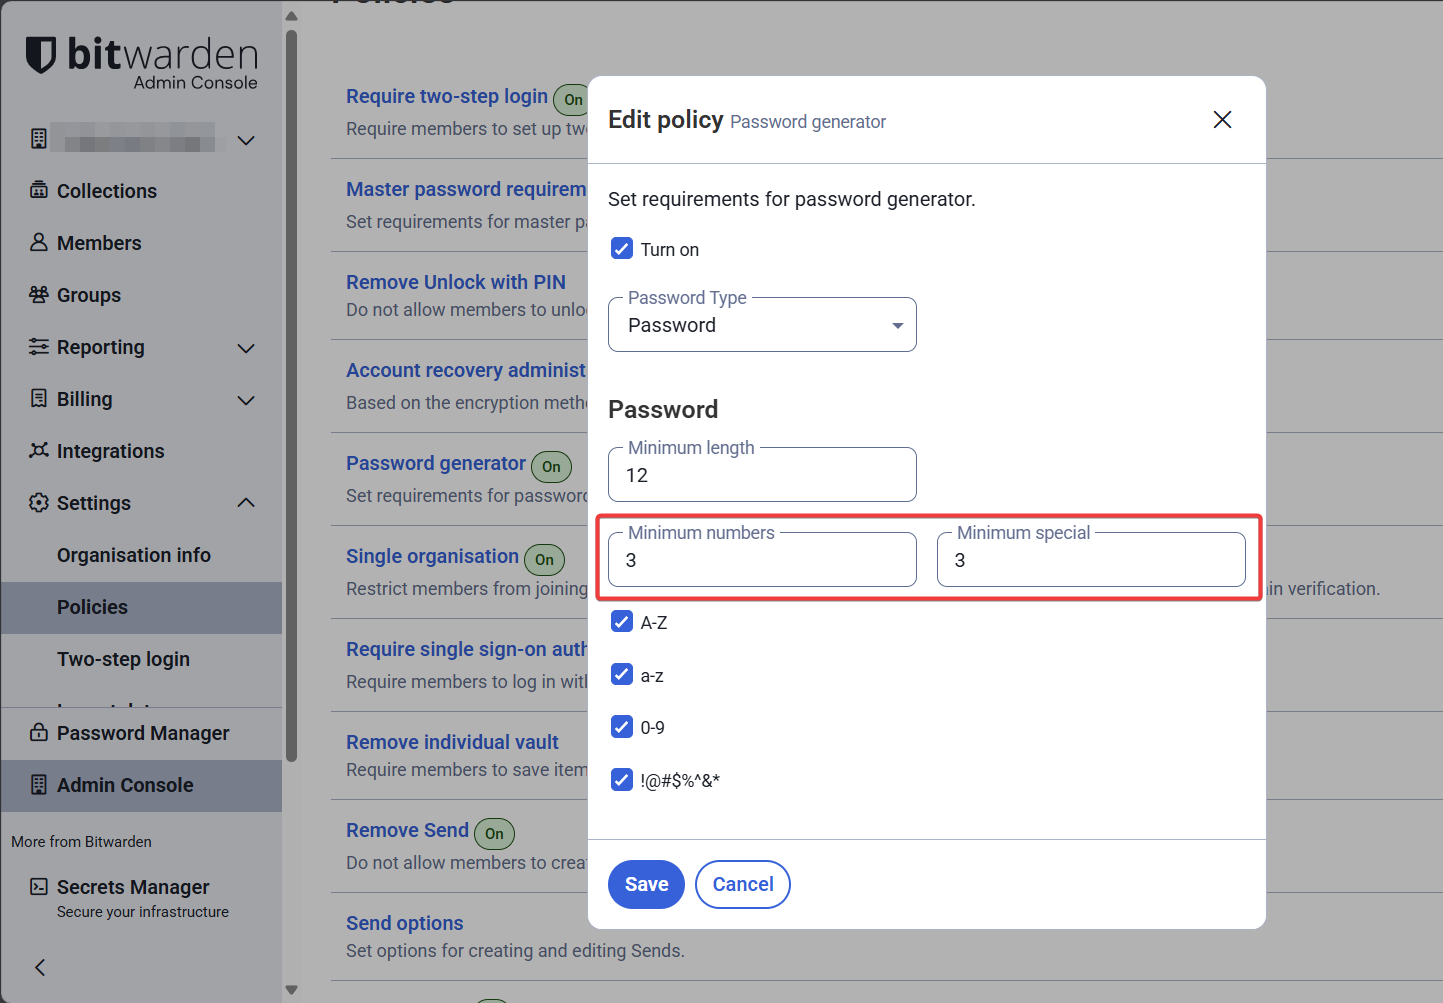Open Remove Unlock with PIN policy
Screen dimensions: 1443x1003
point(456,282)
